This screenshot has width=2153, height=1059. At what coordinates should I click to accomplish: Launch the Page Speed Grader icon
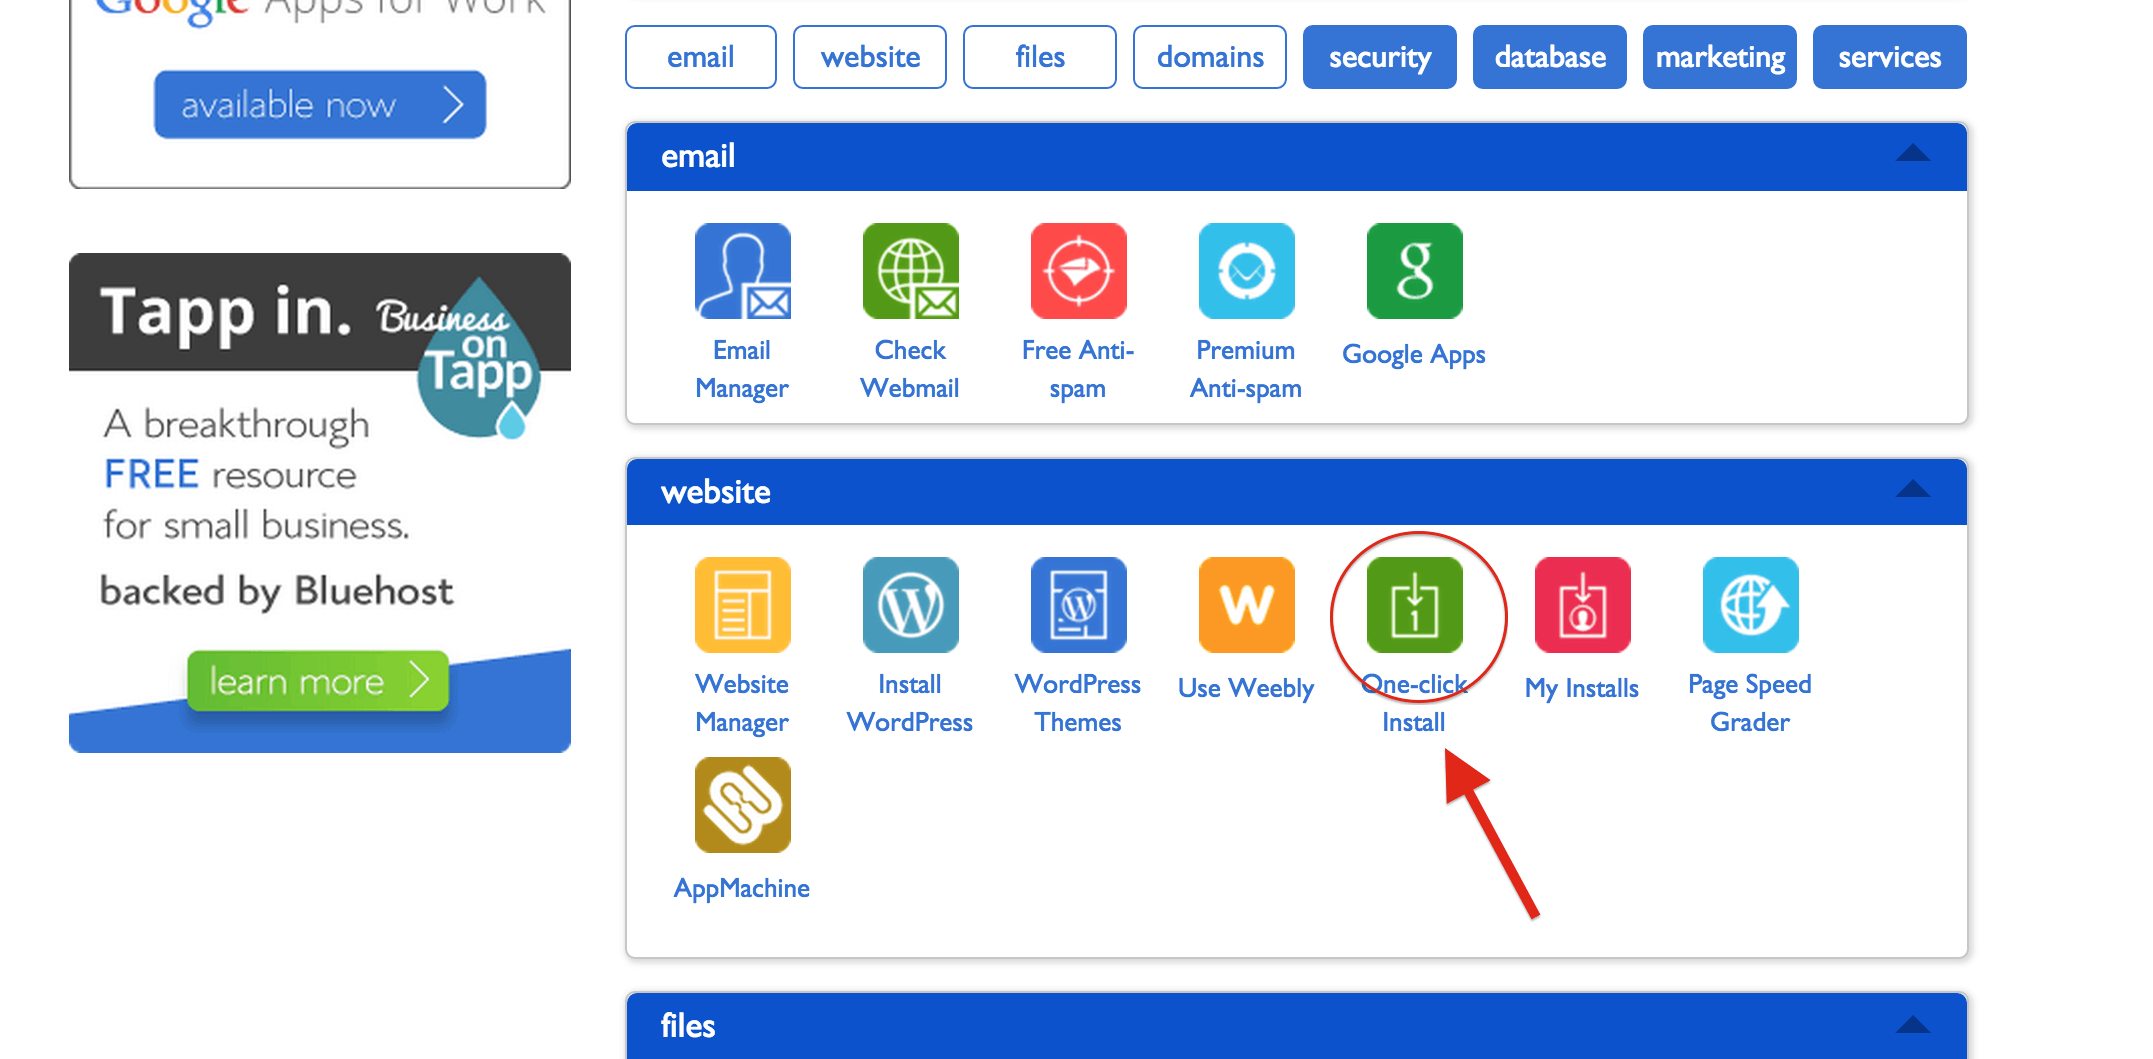(1750, 605)
